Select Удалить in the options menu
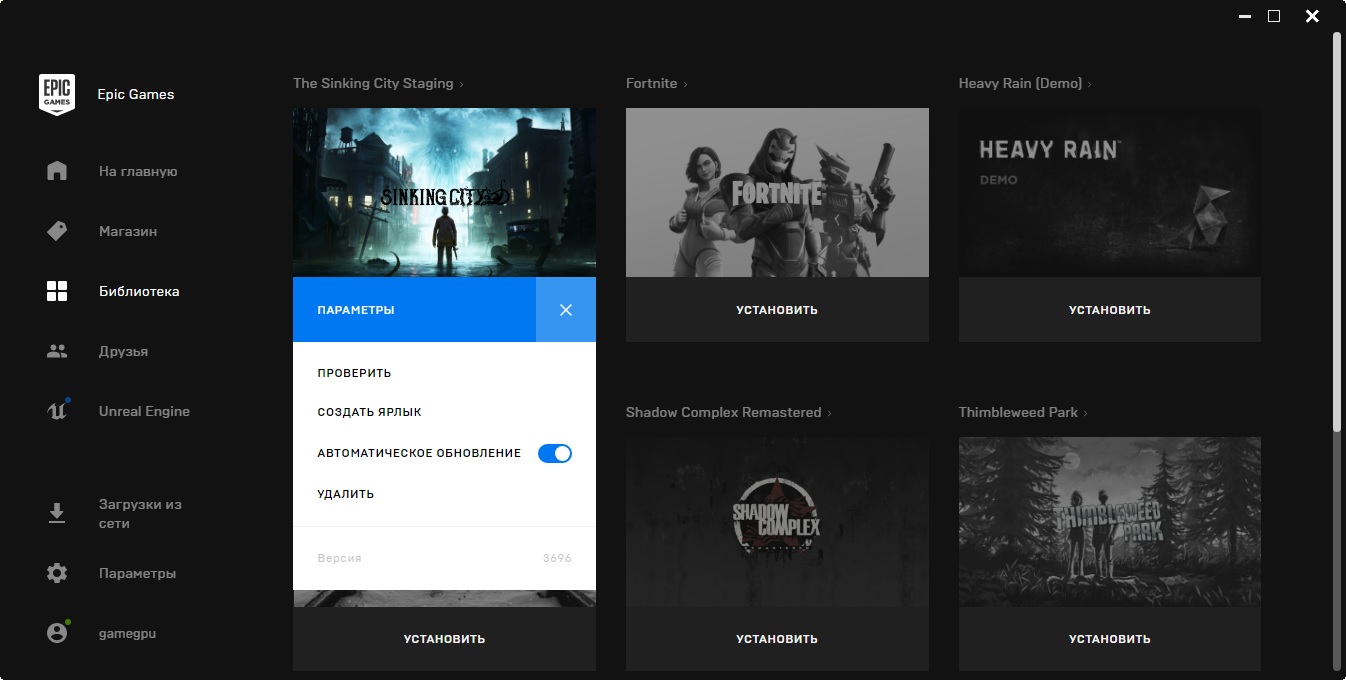1346x680 pixels. tap(346, 494)
